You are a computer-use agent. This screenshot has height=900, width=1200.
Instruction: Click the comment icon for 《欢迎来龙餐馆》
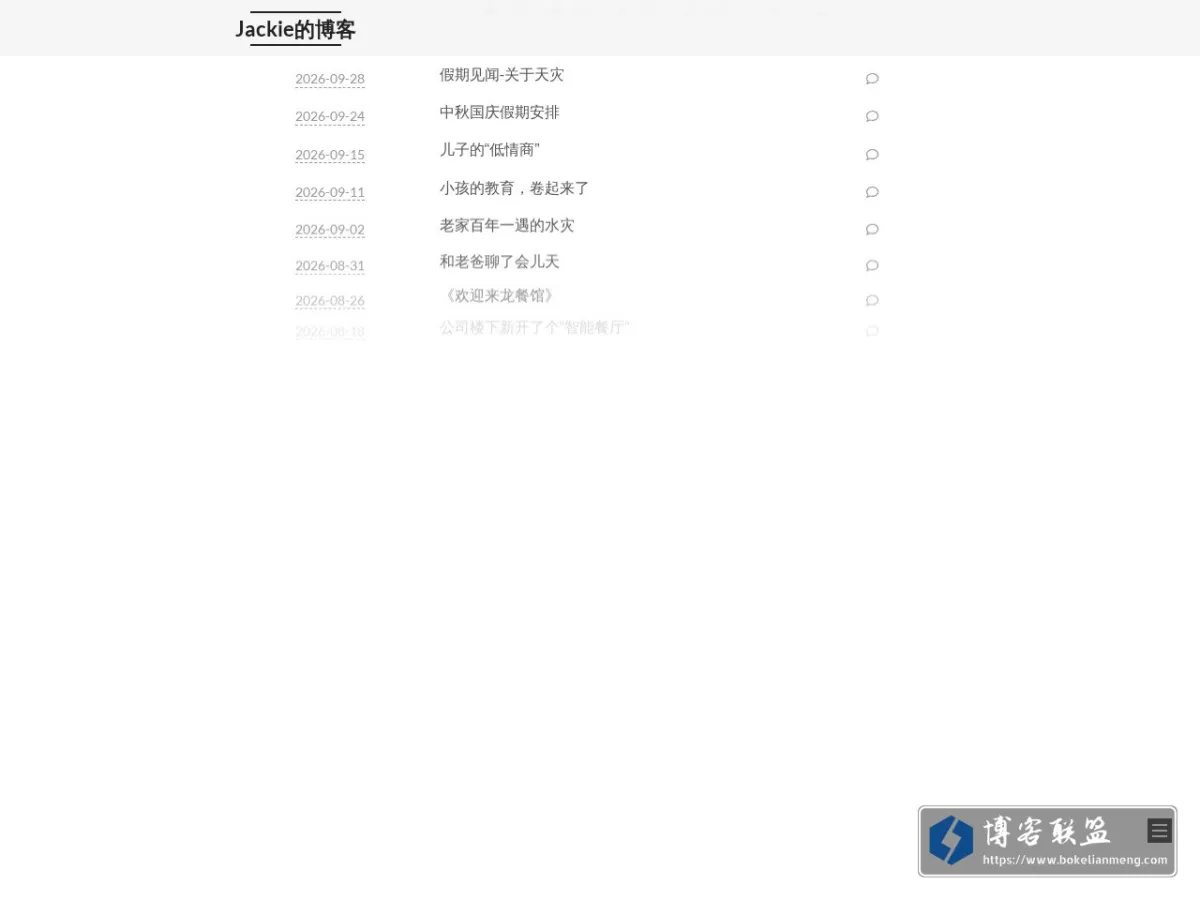tap(872, 300)
